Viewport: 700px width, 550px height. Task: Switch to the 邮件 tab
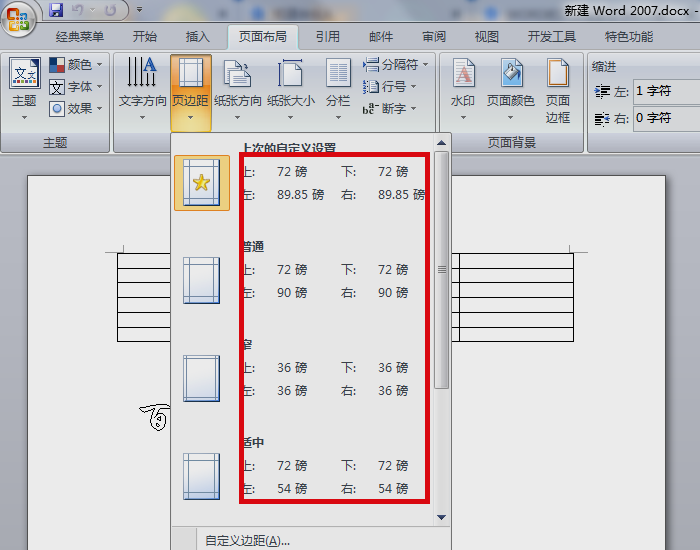click(x=381, y=37)
